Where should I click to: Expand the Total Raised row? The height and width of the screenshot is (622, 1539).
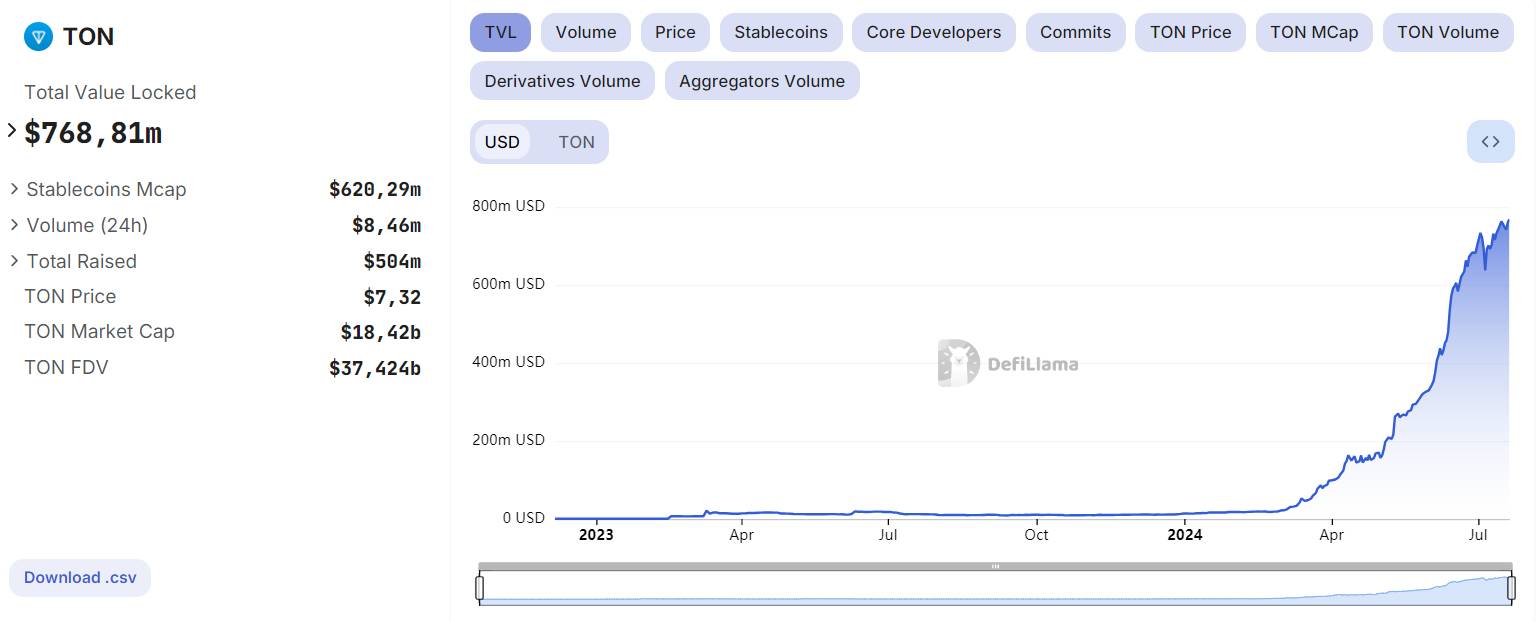tap(15, 261)
